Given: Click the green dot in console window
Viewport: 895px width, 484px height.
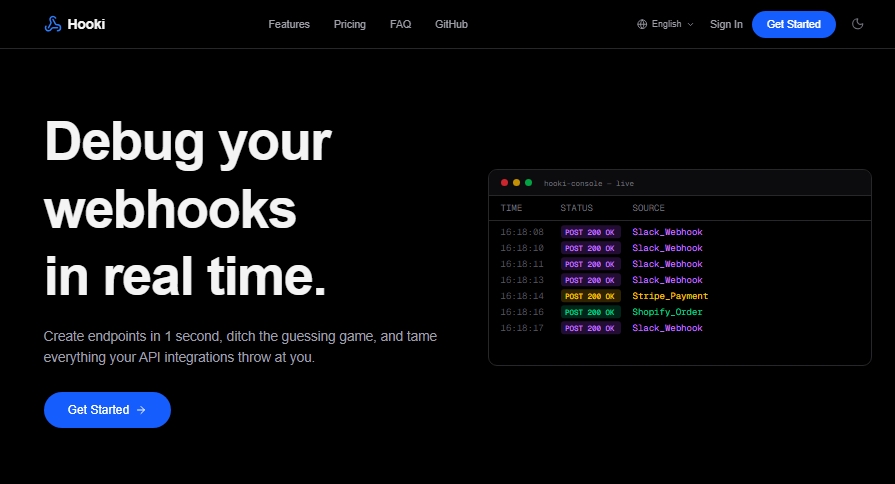Looking at the screenshot, I should point(529,183).
